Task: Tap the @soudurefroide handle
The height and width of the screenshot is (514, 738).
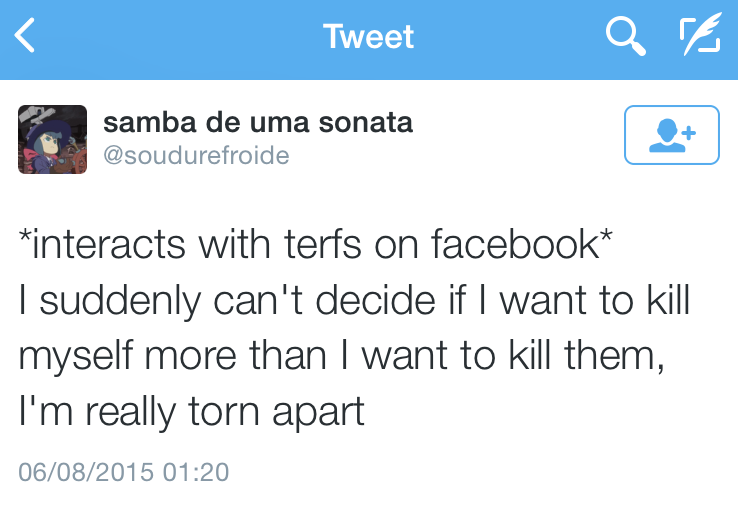Action: pos(195,155)
